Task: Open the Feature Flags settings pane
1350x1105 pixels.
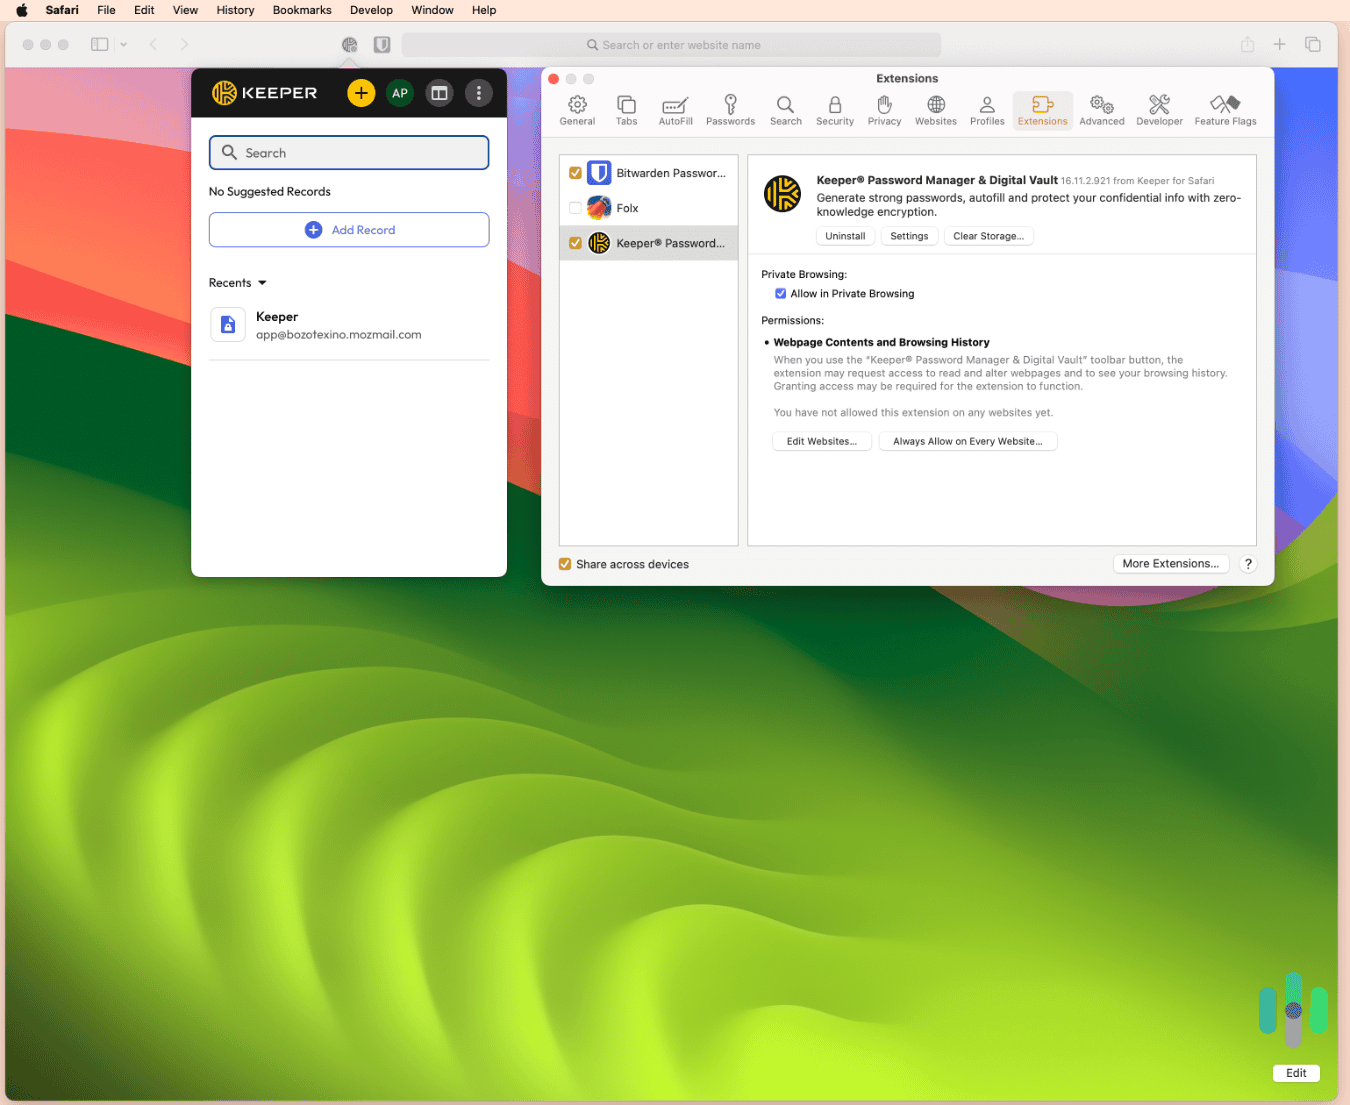Action: (1224, 110)
